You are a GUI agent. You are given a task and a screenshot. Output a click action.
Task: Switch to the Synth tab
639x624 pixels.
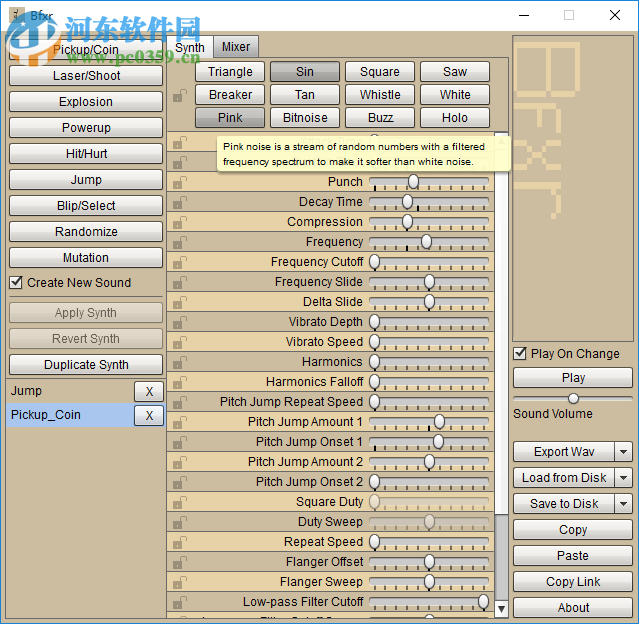[x=190, y=47]
